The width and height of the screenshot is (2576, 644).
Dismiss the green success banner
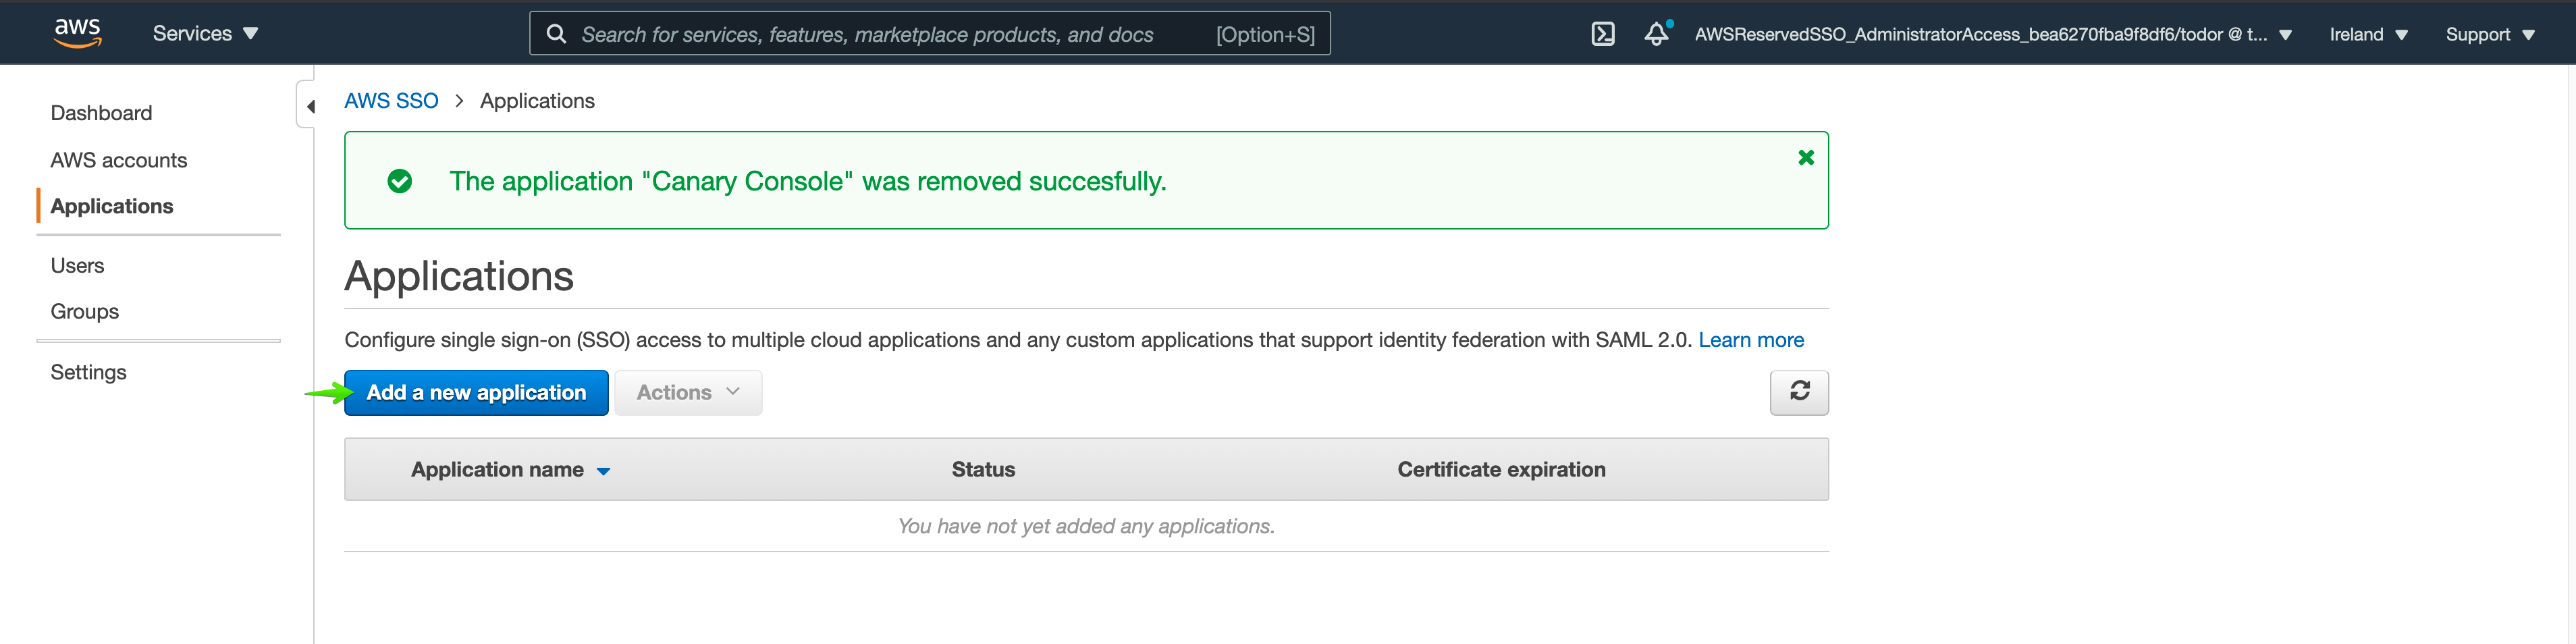click(1805, 158)
